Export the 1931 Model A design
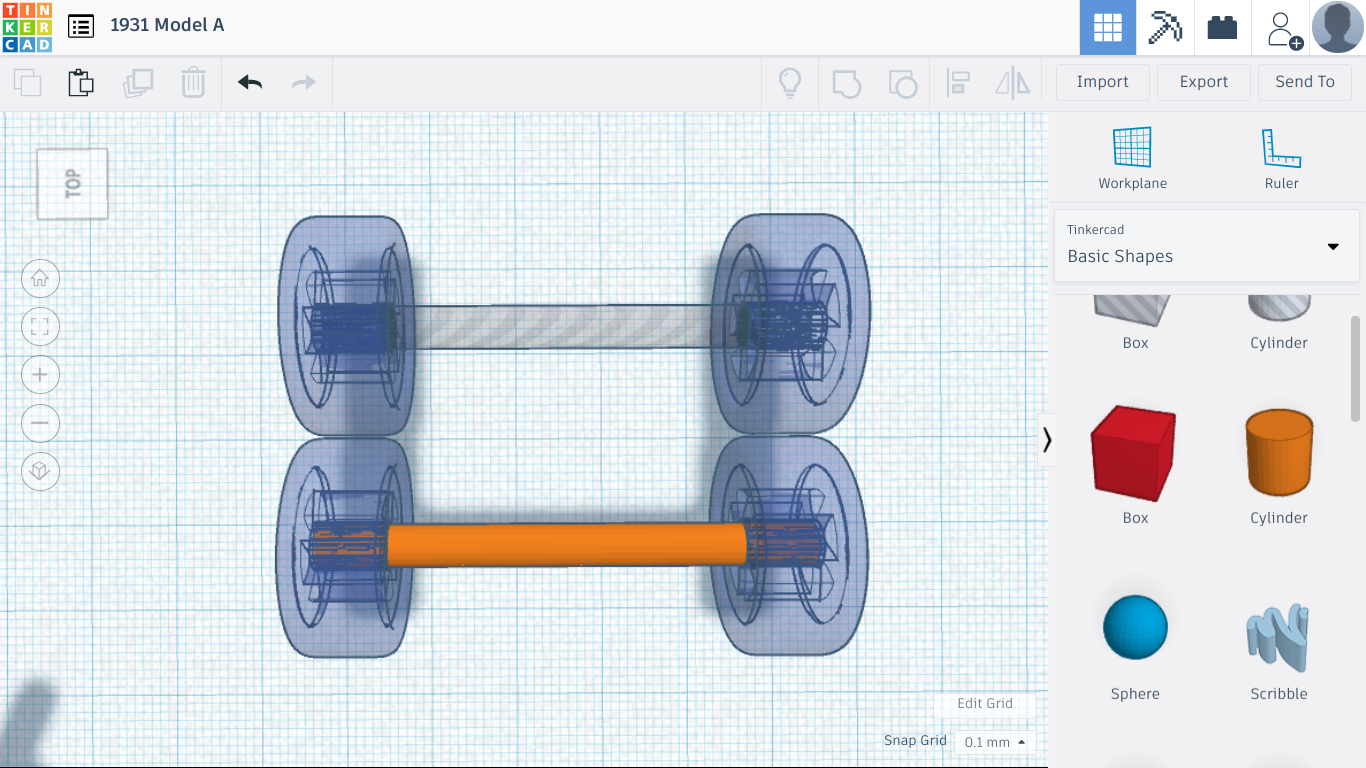The height and width of the screenshot is (768, 1366). click(1203, 82)
